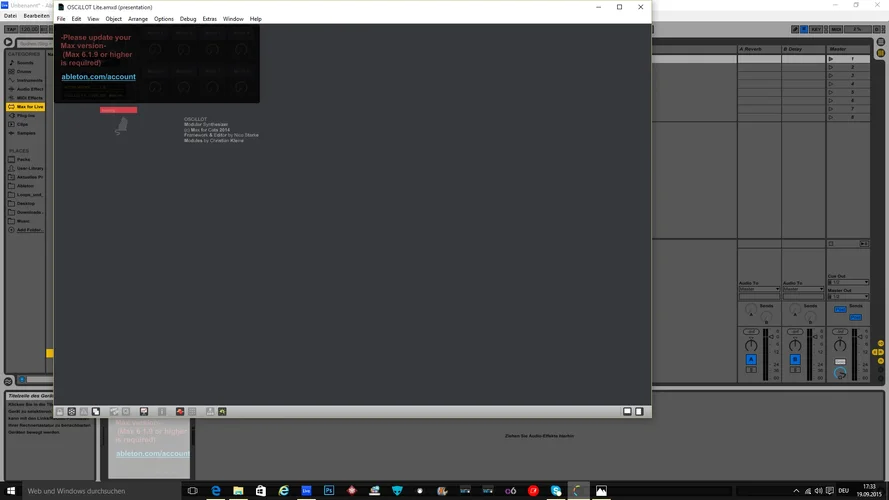Open Master Out dropdown
Viewport: 889px width, 500px height.
coord(848,296)
